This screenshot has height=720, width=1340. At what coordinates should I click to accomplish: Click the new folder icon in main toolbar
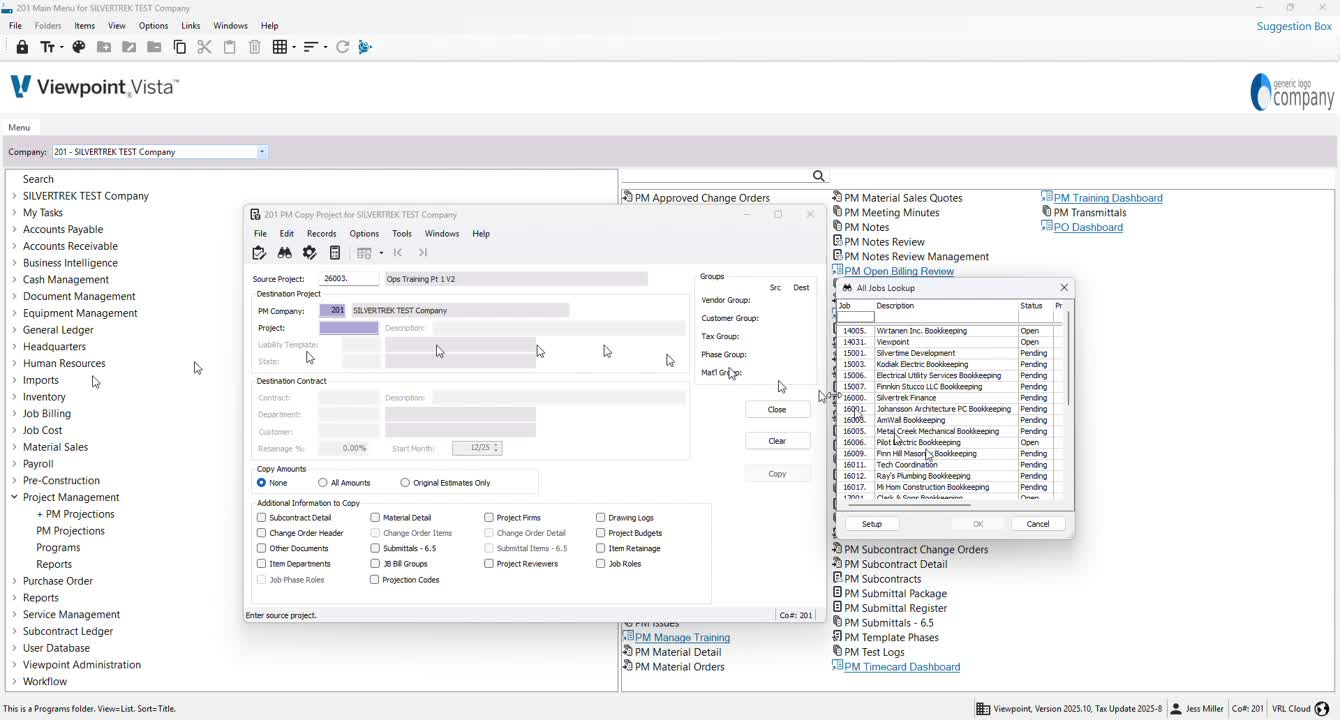104,47
